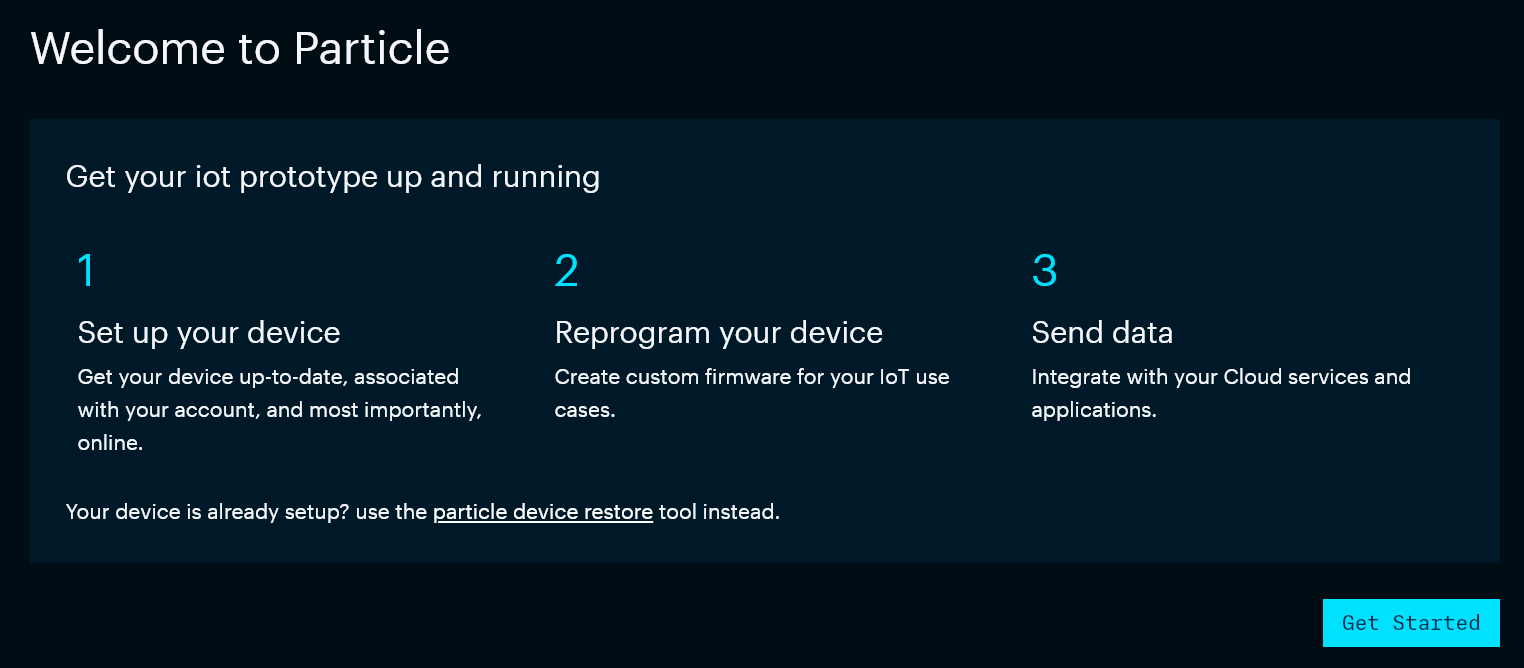Click the custom firmware description text
Image resolution: width=1524 pixels, height=668 pixels.
tap(752, 393)
